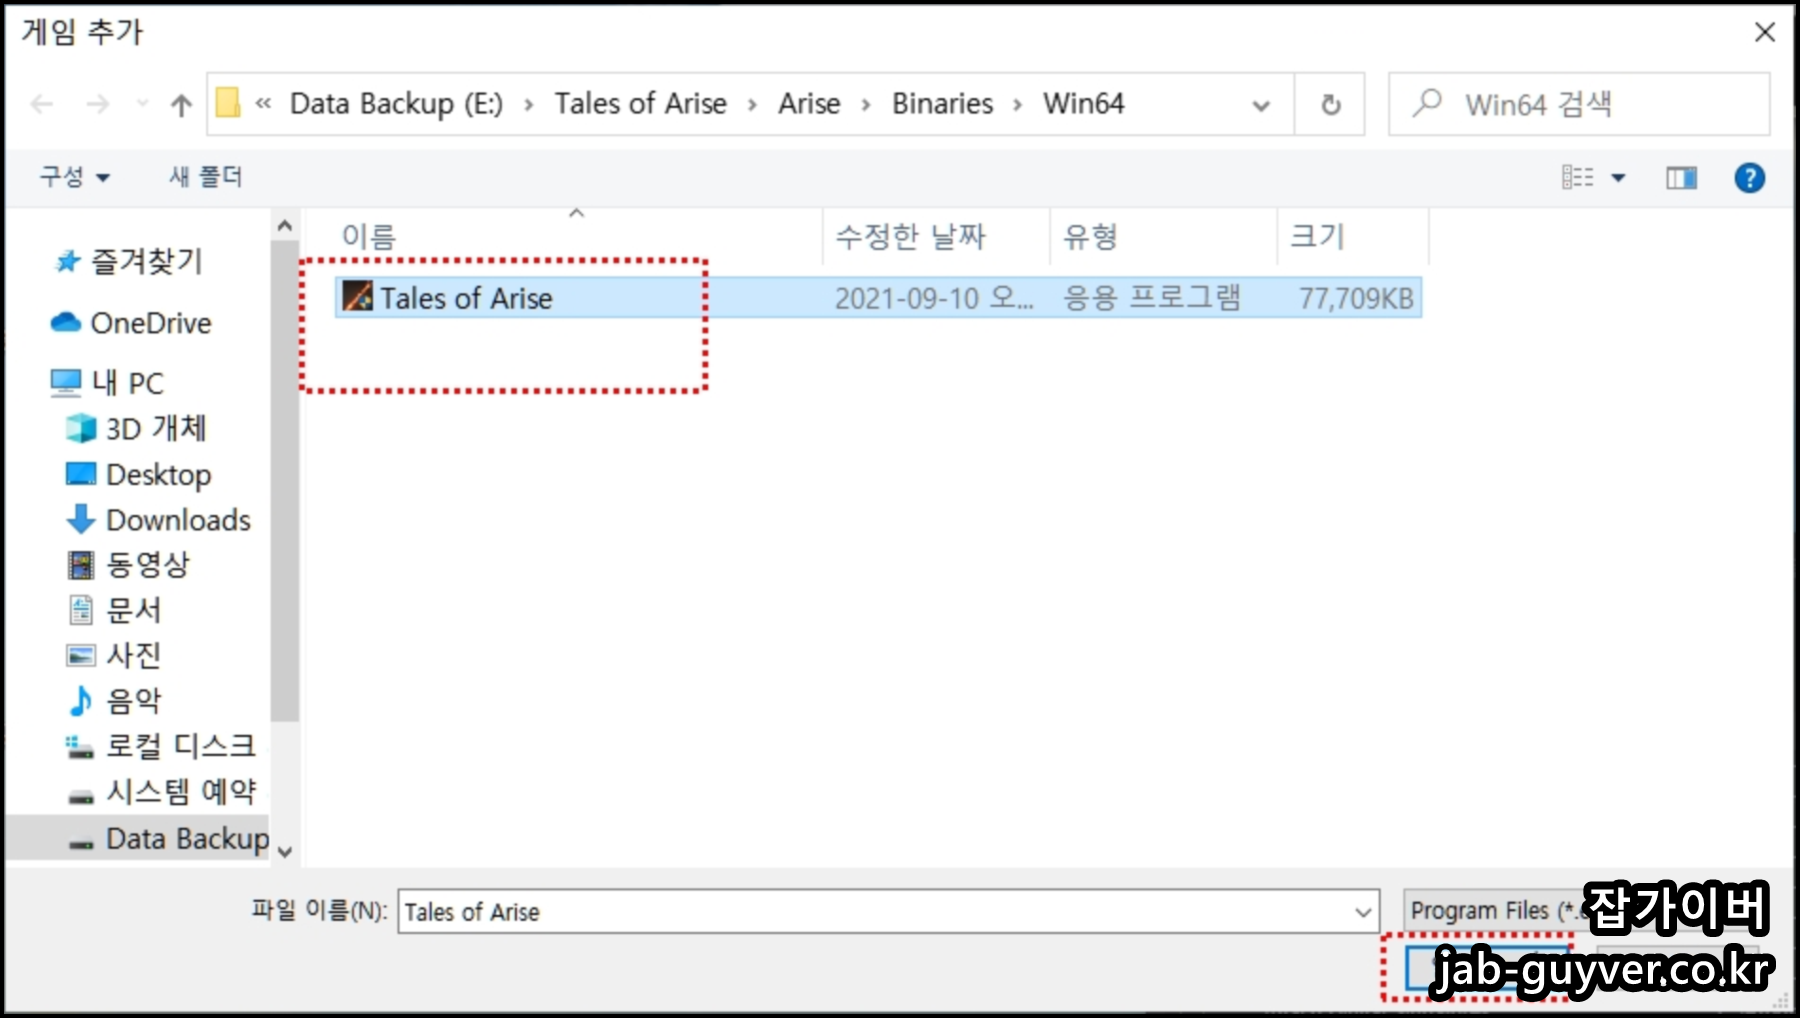Open Desktop in navigation pane

click(138, 475)
